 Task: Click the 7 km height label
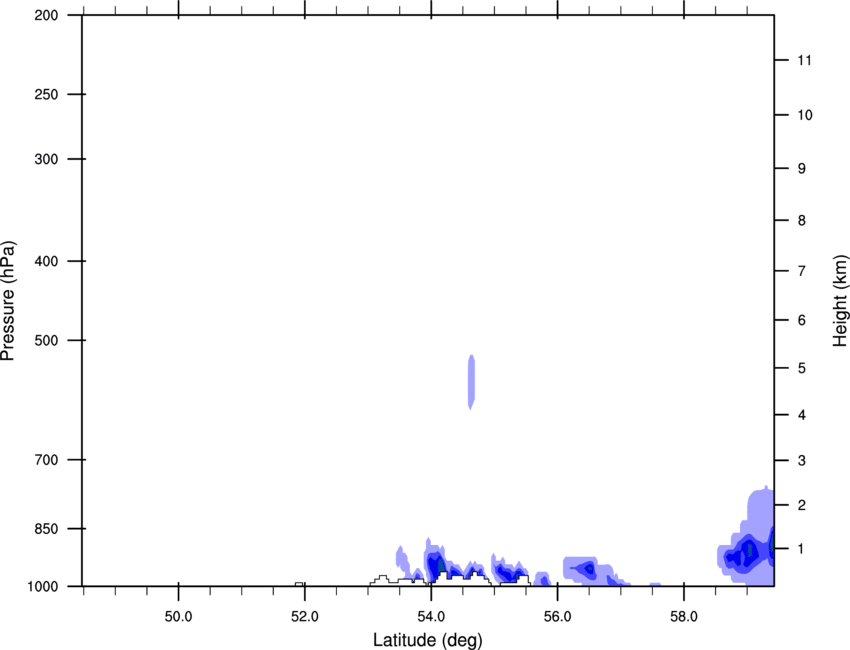pyautogui.click(x=802, y=271)
